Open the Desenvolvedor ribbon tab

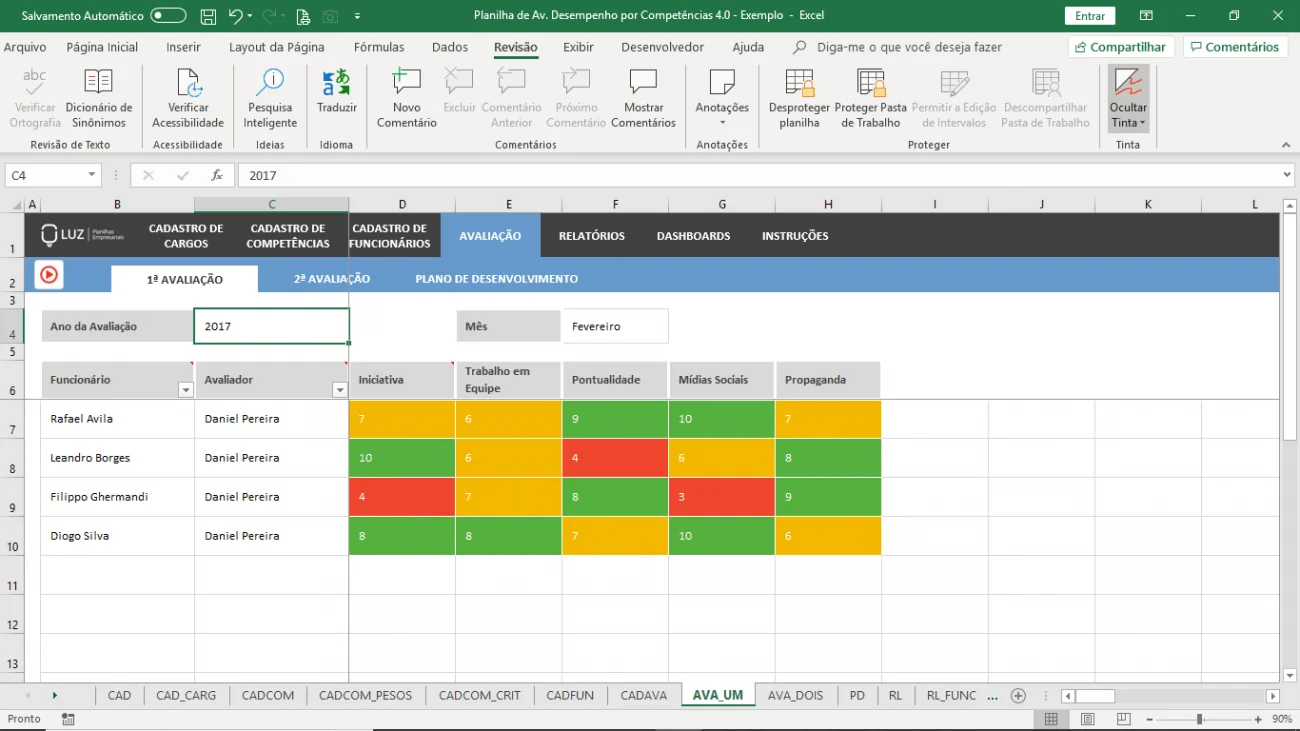(x=662, y=47)
